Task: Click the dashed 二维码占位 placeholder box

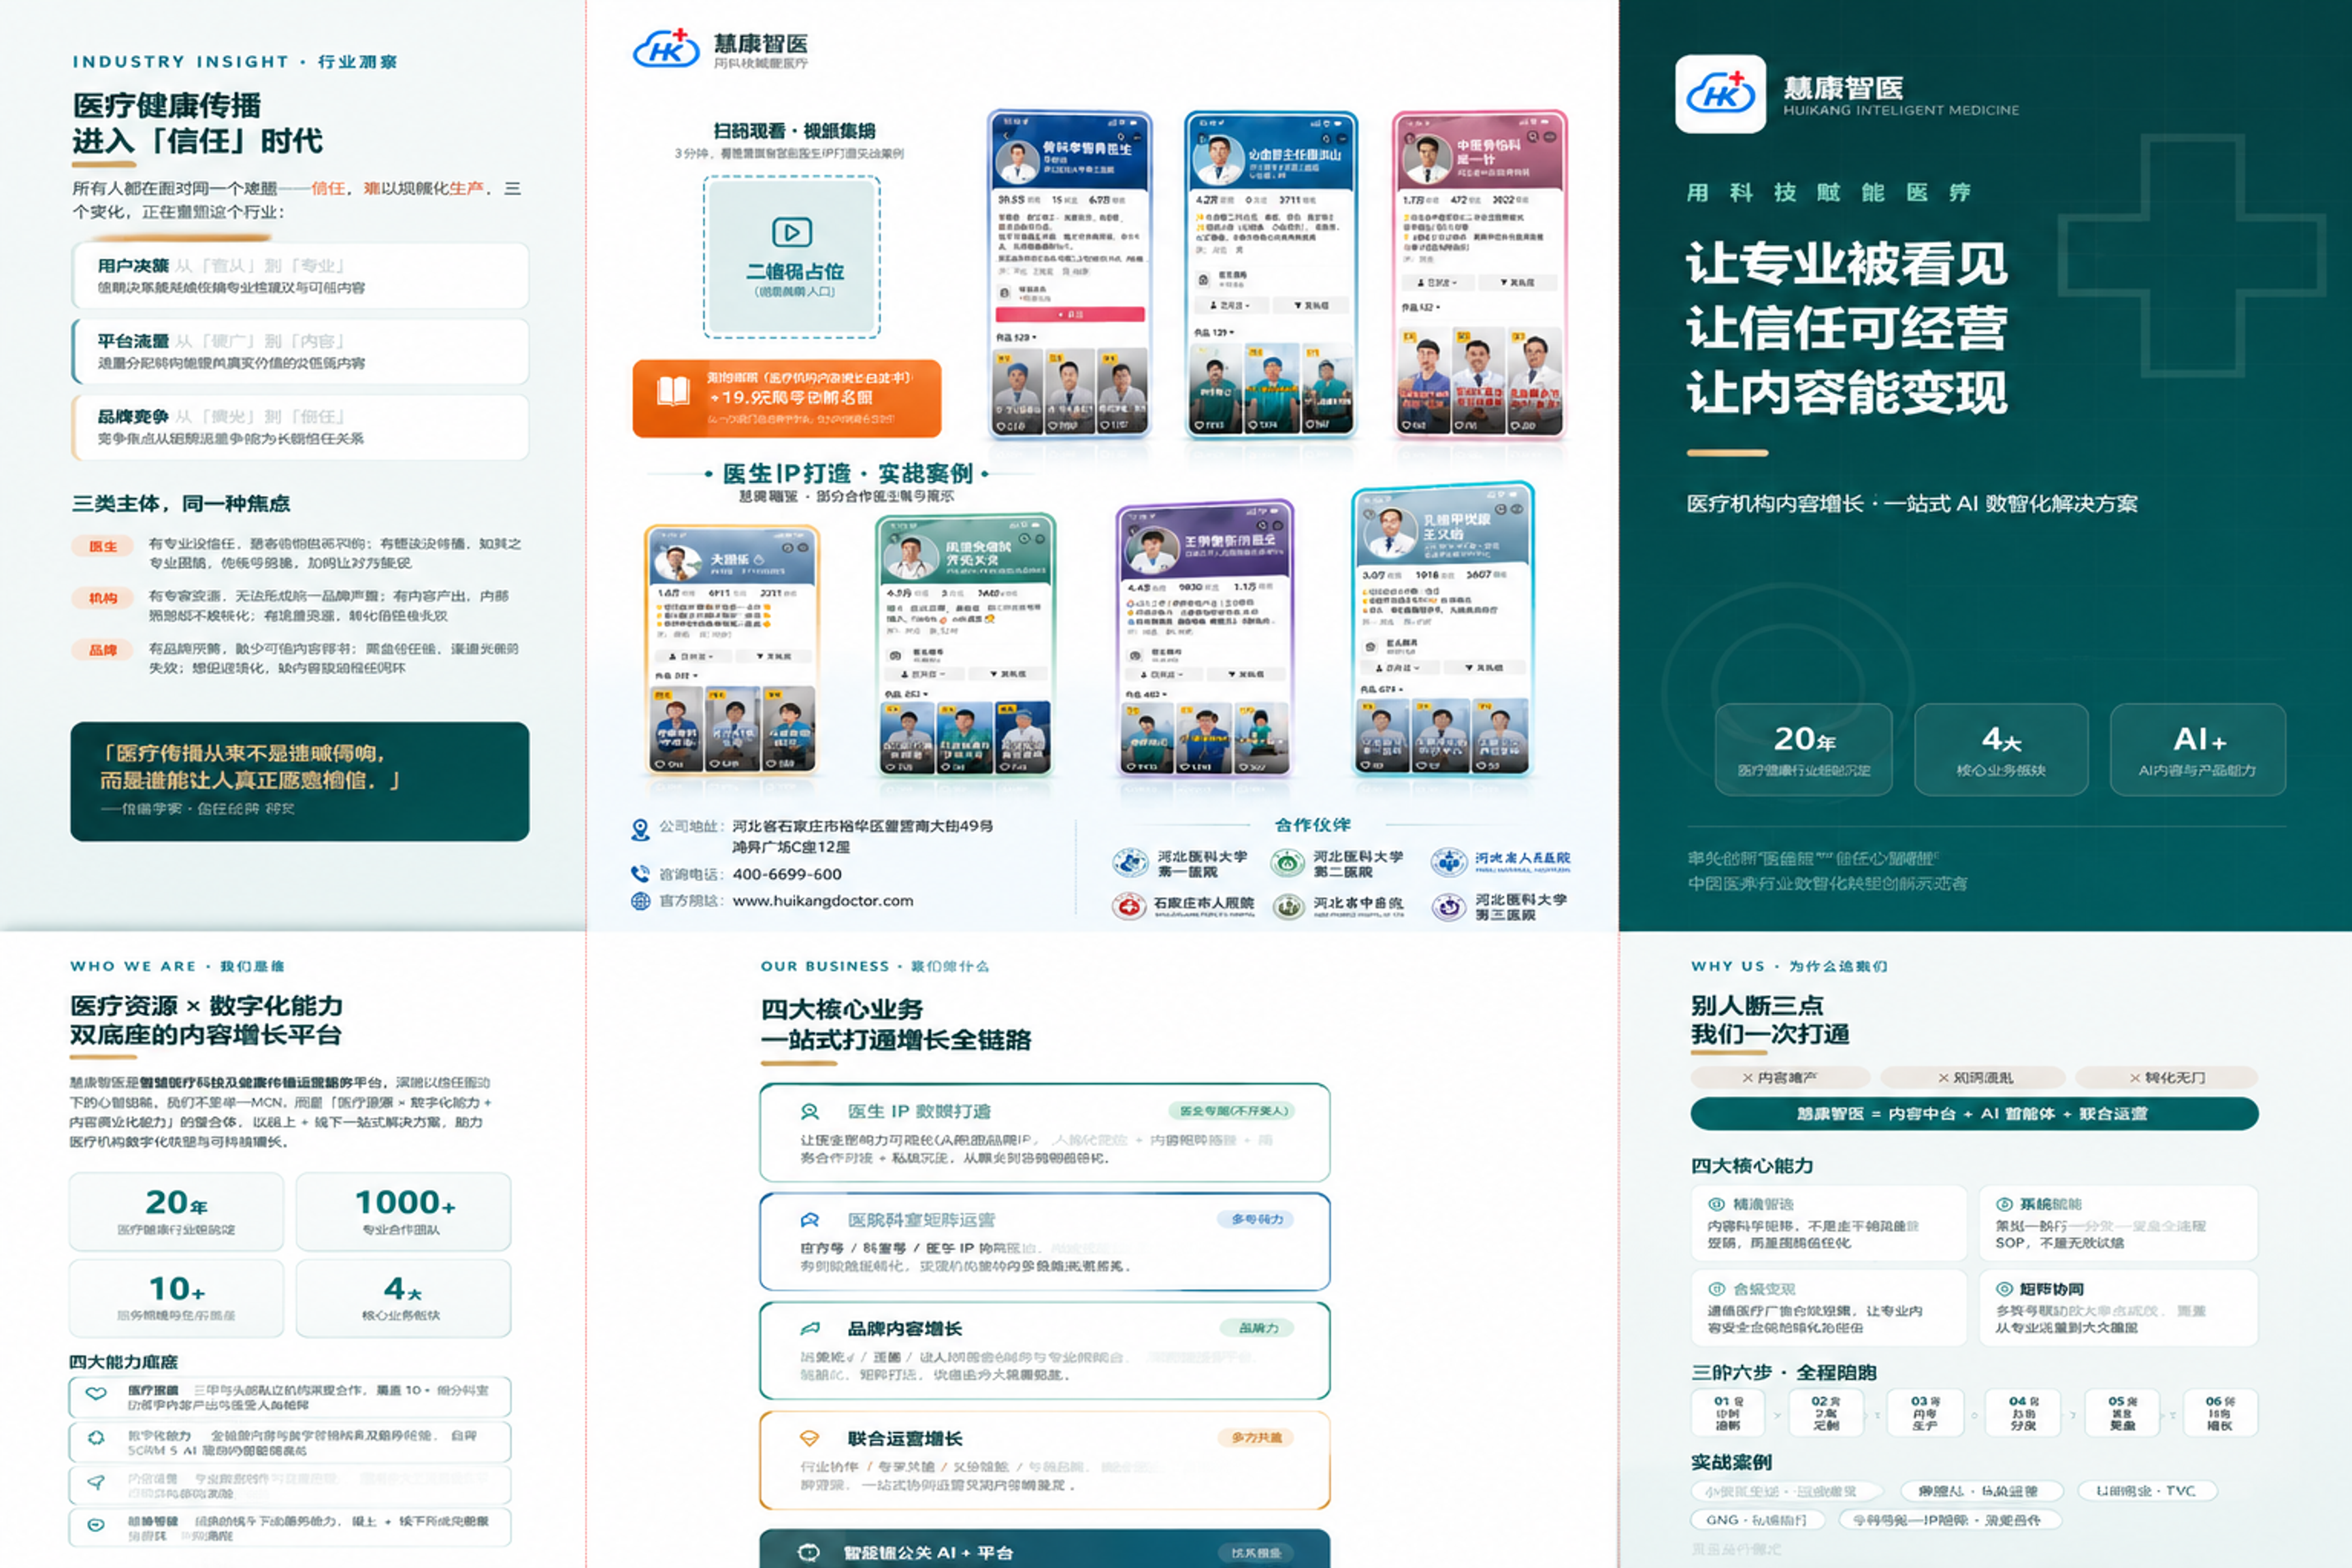Action: [x=792, y=257]
